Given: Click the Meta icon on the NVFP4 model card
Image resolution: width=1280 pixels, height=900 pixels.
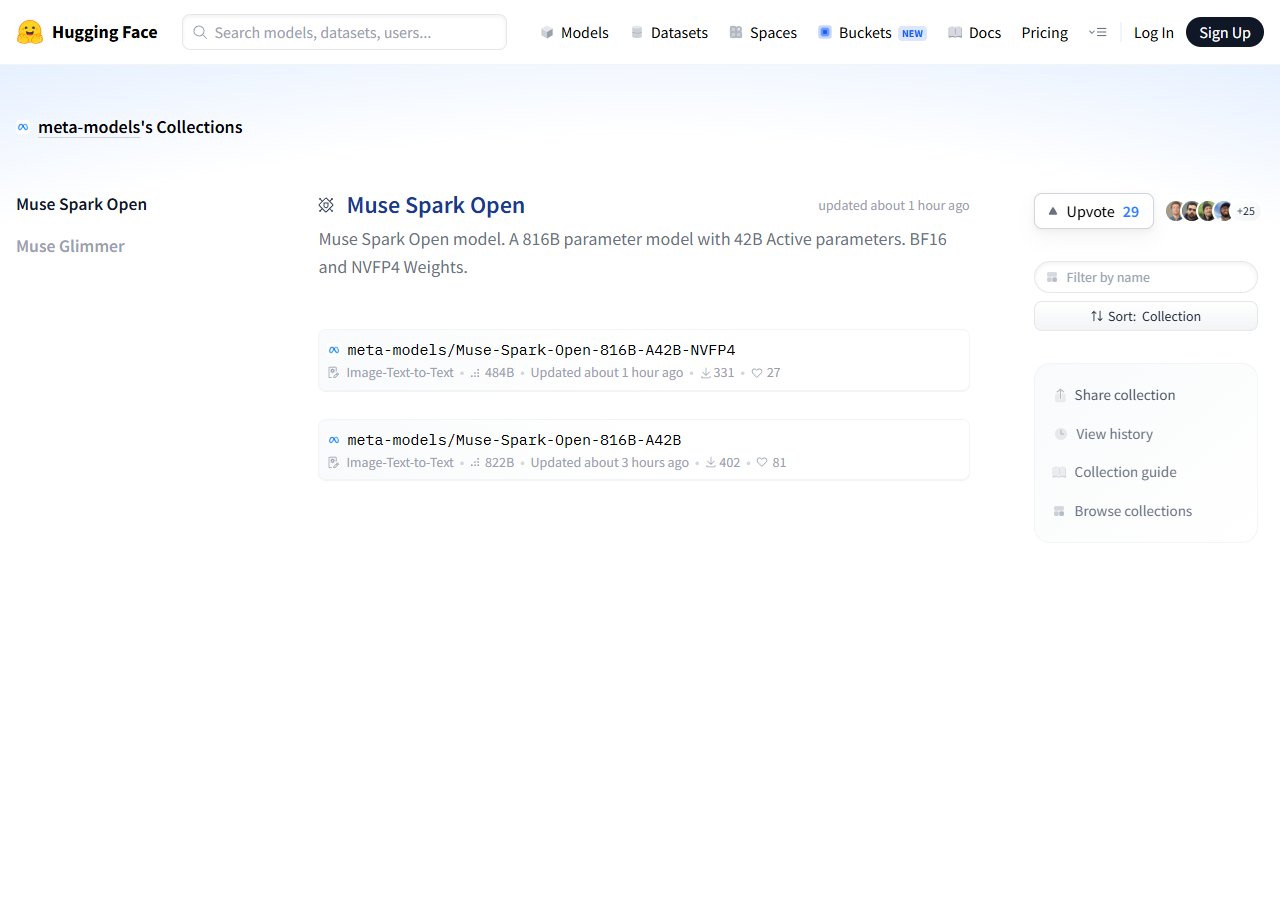Looking at the screenshot, I should click(x=334, y=350).
